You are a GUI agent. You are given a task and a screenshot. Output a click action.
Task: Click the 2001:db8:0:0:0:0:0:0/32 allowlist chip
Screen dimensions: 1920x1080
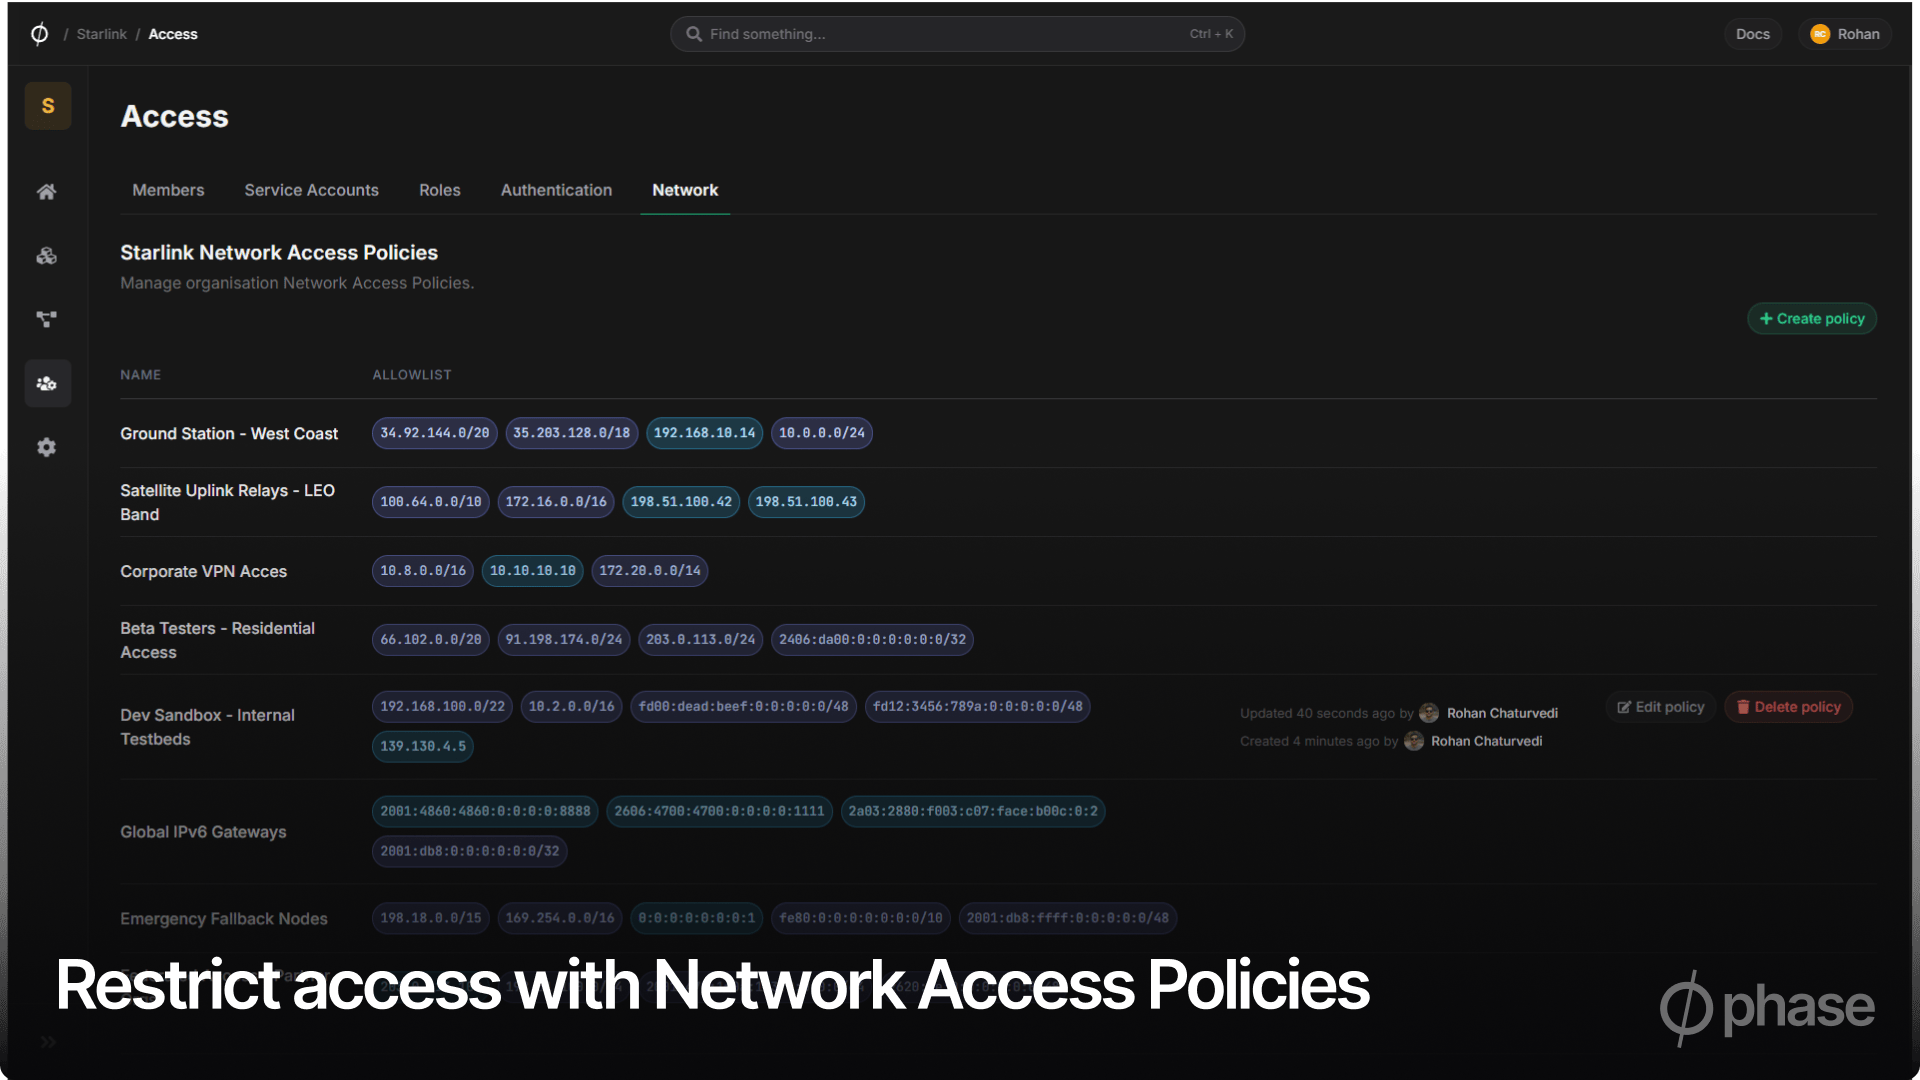[x=470, y=852]
